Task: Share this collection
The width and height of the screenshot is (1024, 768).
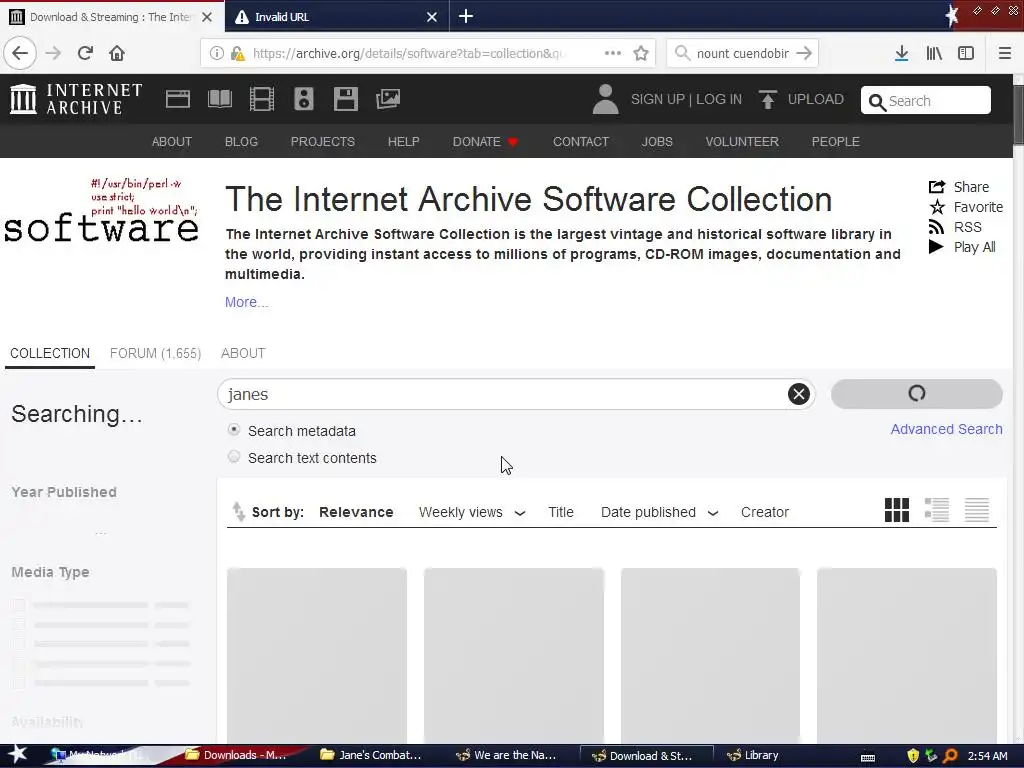Action: point(959,187)
